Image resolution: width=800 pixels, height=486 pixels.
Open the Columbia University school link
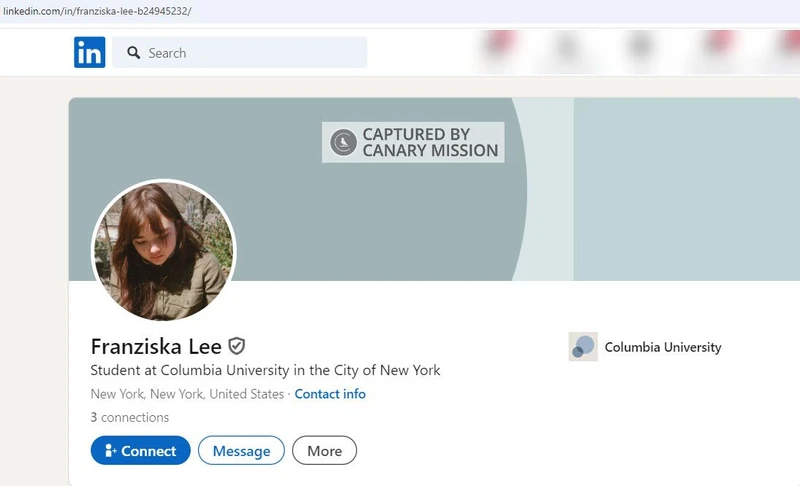tap(663, 347)
